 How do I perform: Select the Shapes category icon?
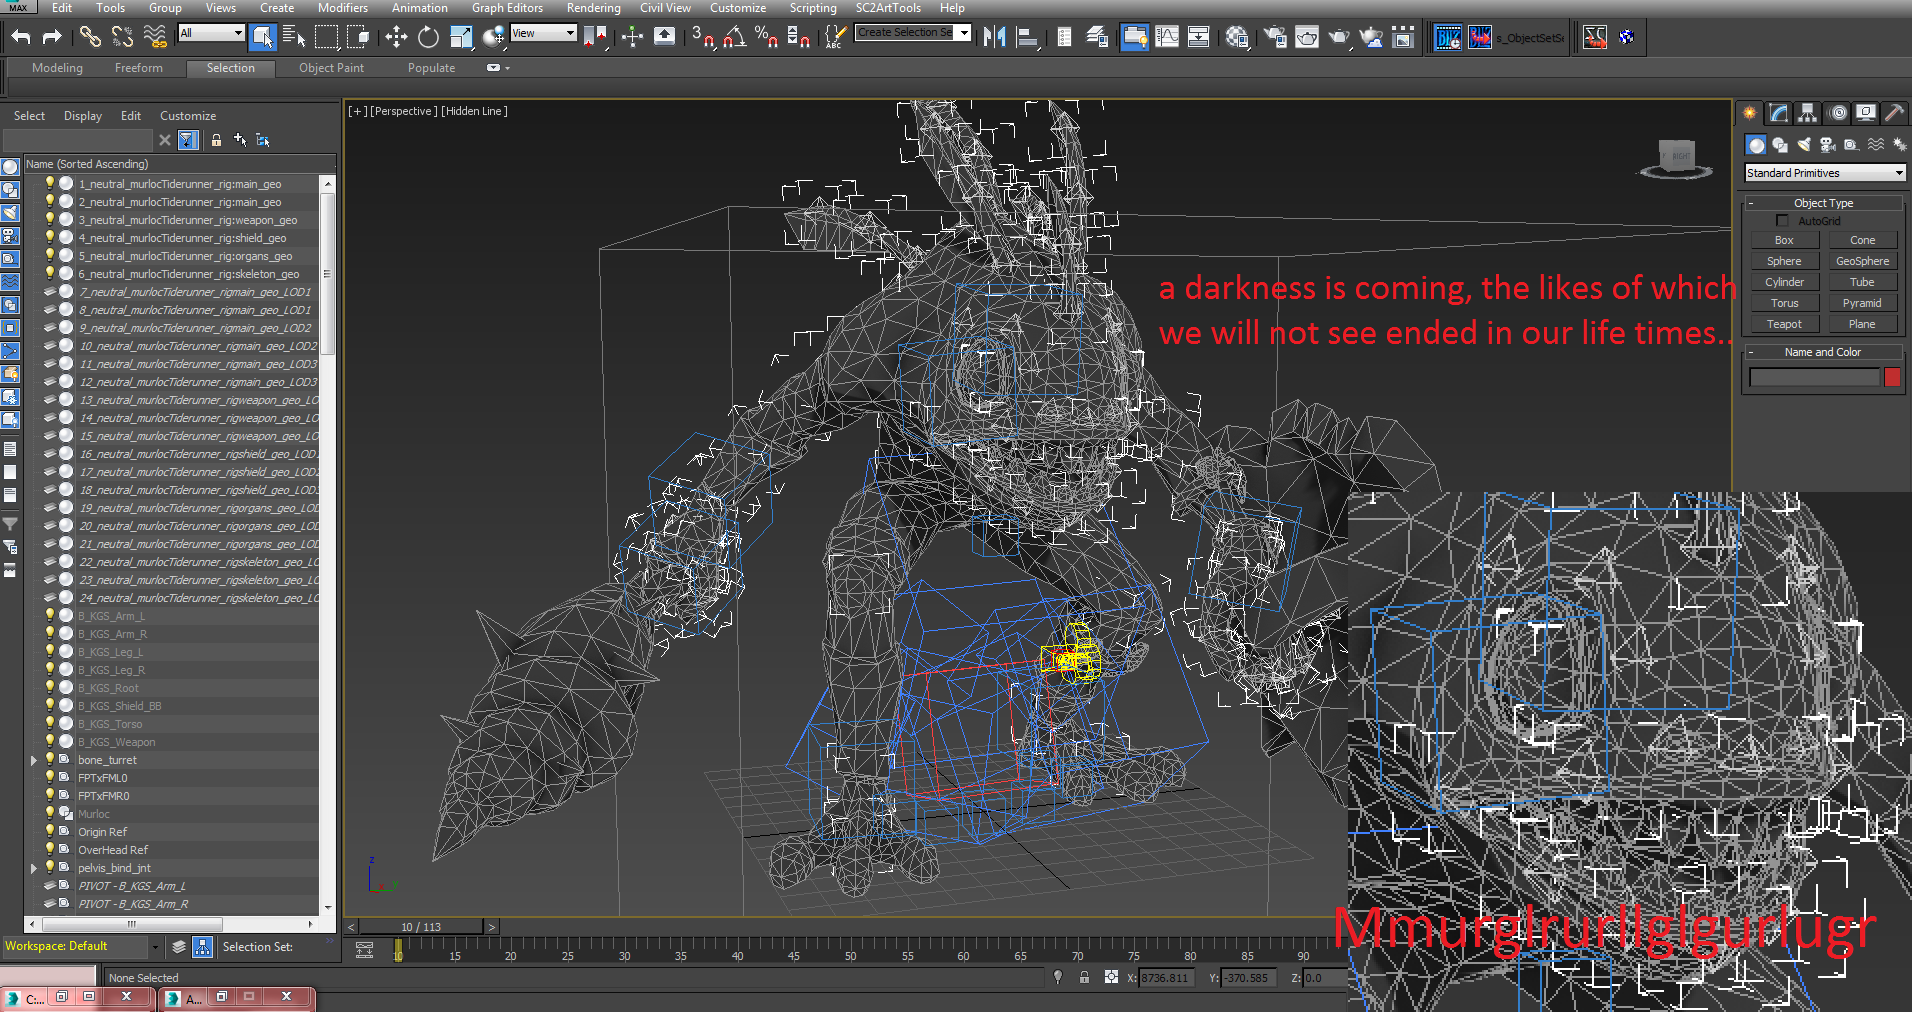[1780, 145]
